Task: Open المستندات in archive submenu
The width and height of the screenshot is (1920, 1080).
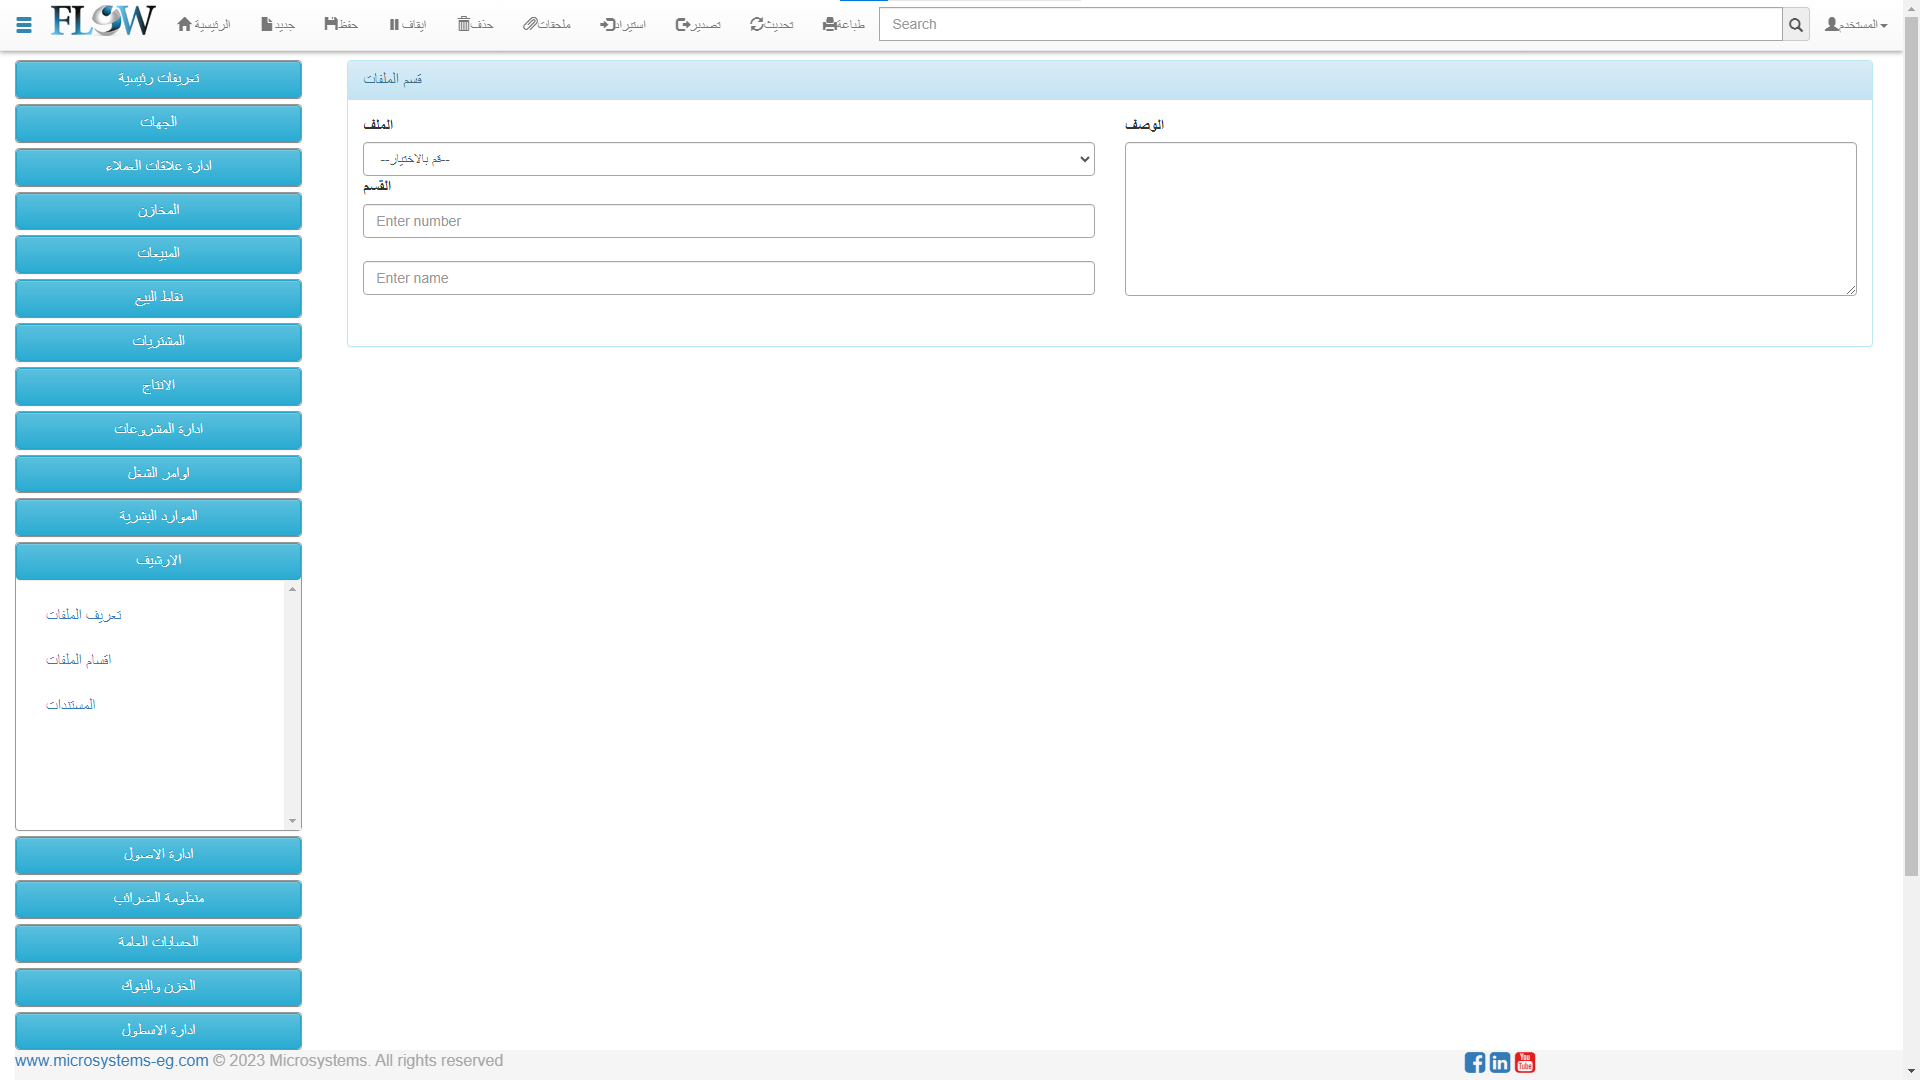Action: point(71,705)
